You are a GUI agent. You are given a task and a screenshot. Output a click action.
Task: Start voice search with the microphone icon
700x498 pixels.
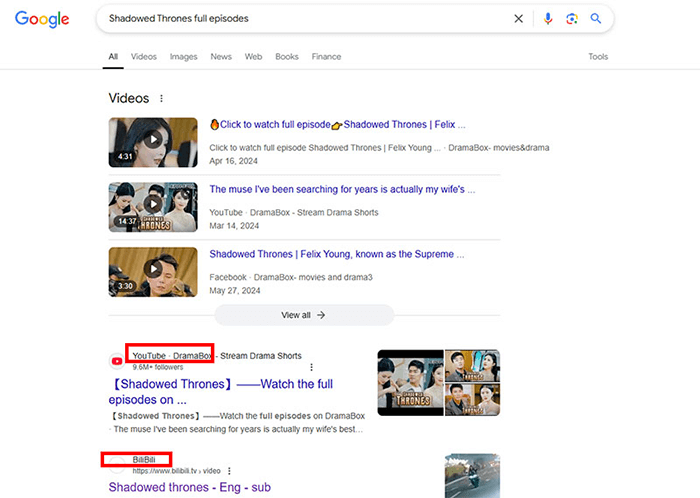(548, 19)
